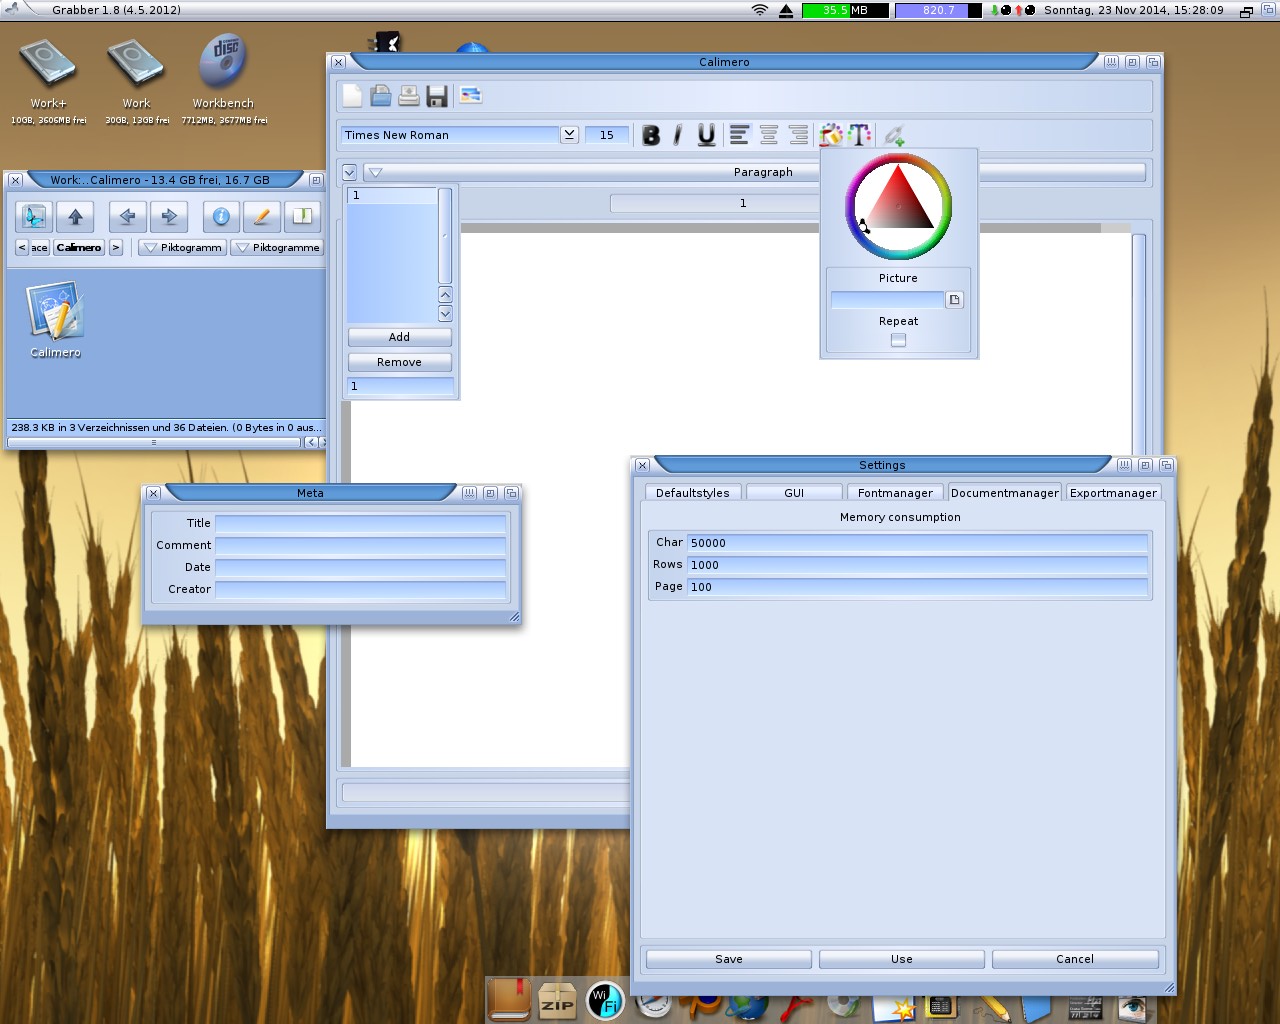
Task: Click the floppy disk save icon
Action: (x=436, y=96)
